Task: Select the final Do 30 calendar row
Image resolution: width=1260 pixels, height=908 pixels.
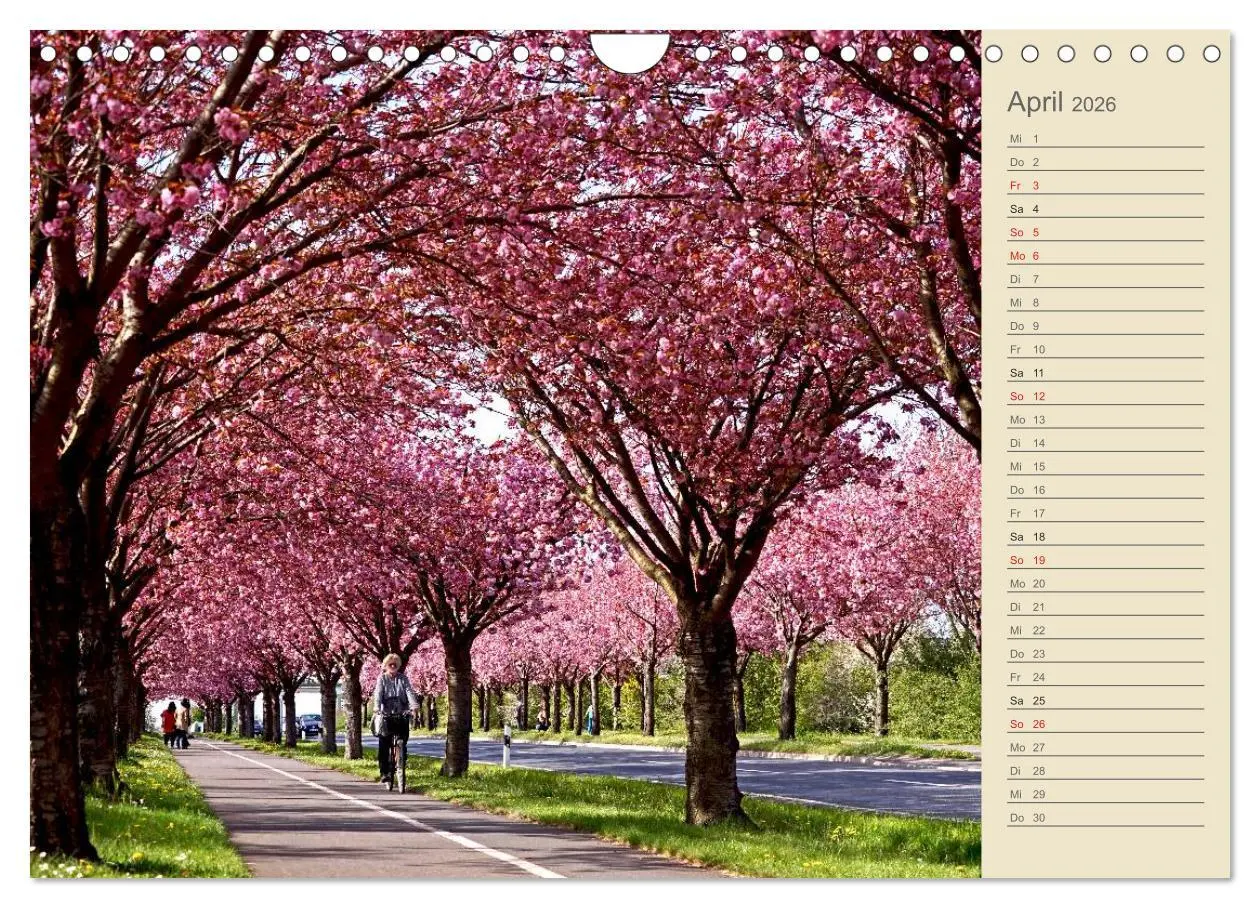Action: (x=1028, y=817)
